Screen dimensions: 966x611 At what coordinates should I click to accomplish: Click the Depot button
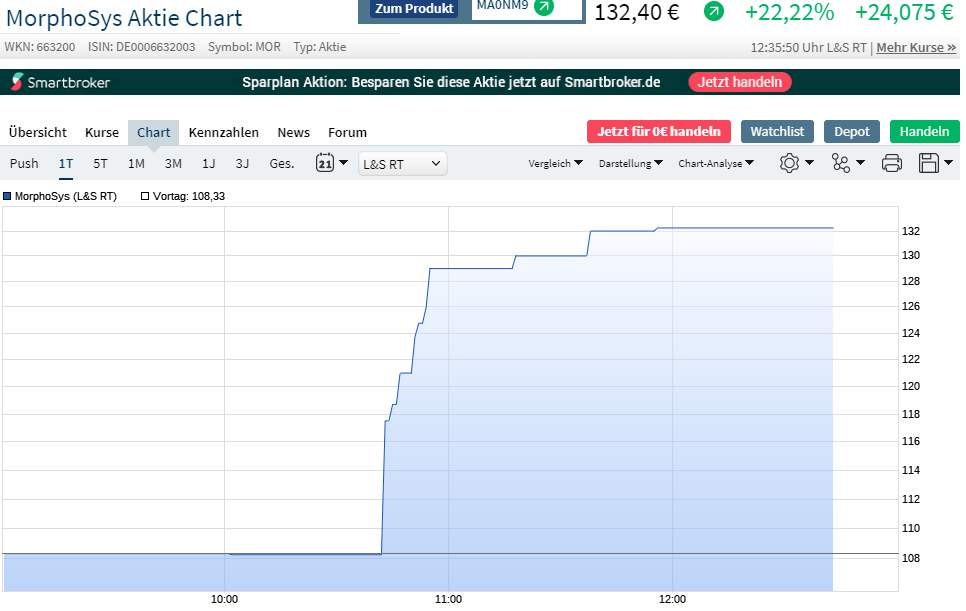click(x=851, y=131)
